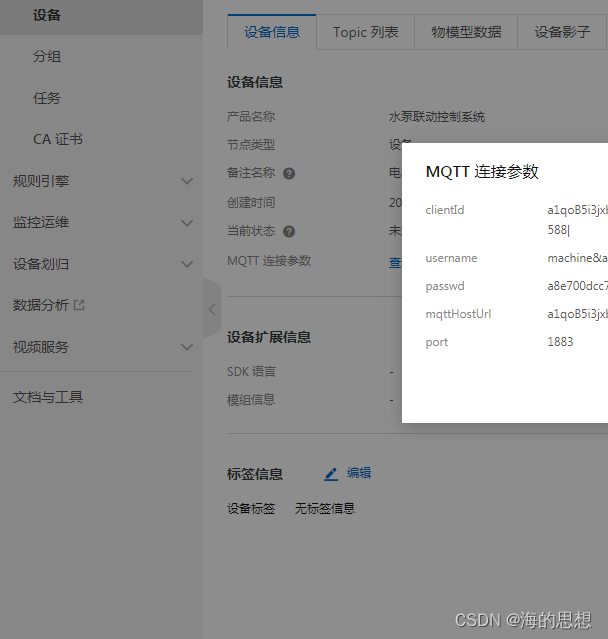This screenshot has height=639, width=608.
Task: Open 文档与工具 in the sidebar
Action: [48, 397]
